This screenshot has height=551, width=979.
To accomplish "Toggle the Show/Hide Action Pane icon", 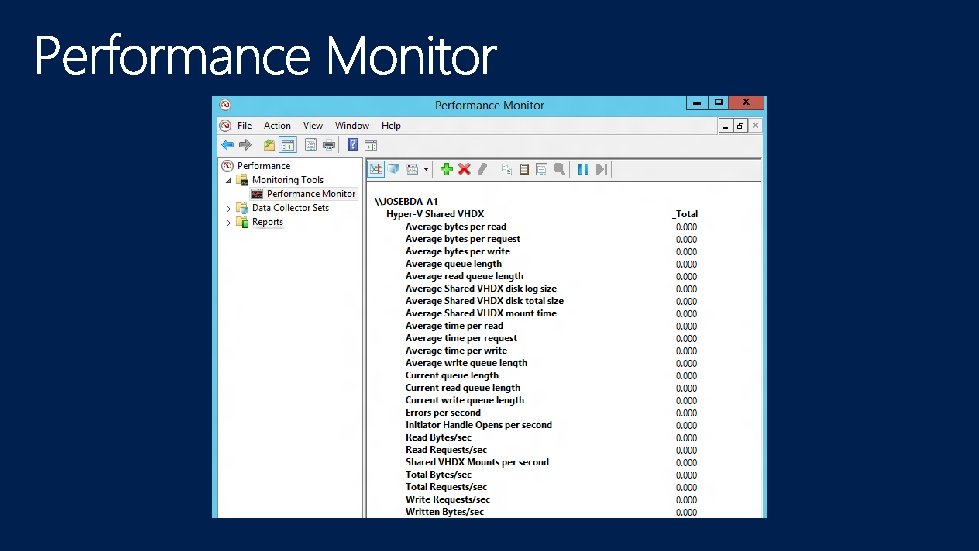I will (x=371, y=145).
